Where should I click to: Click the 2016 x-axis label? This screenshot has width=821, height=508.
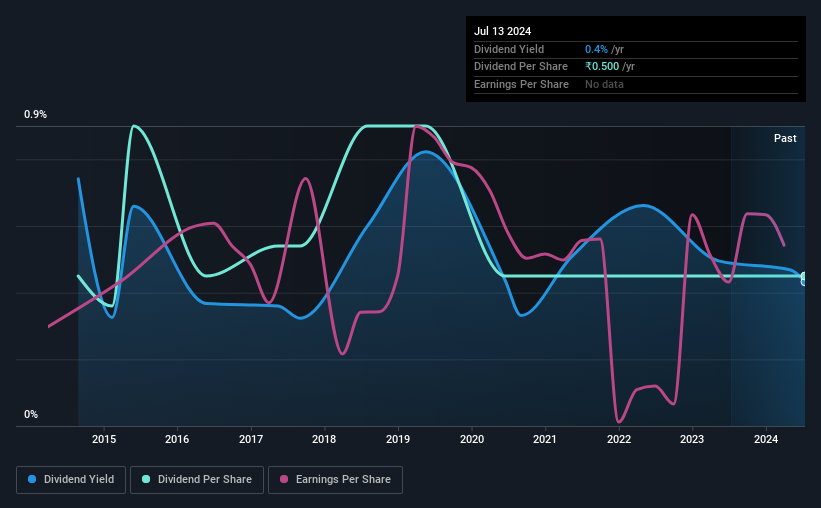pyautogui.click(x=177, y=439)
